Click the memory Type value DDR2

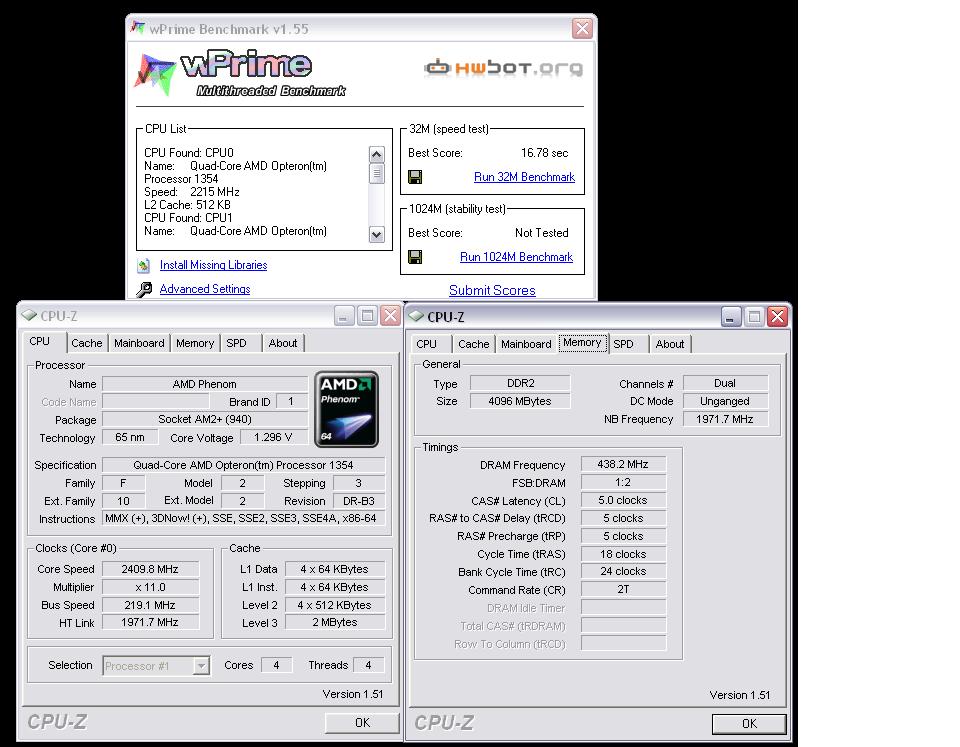click(520, 383)
